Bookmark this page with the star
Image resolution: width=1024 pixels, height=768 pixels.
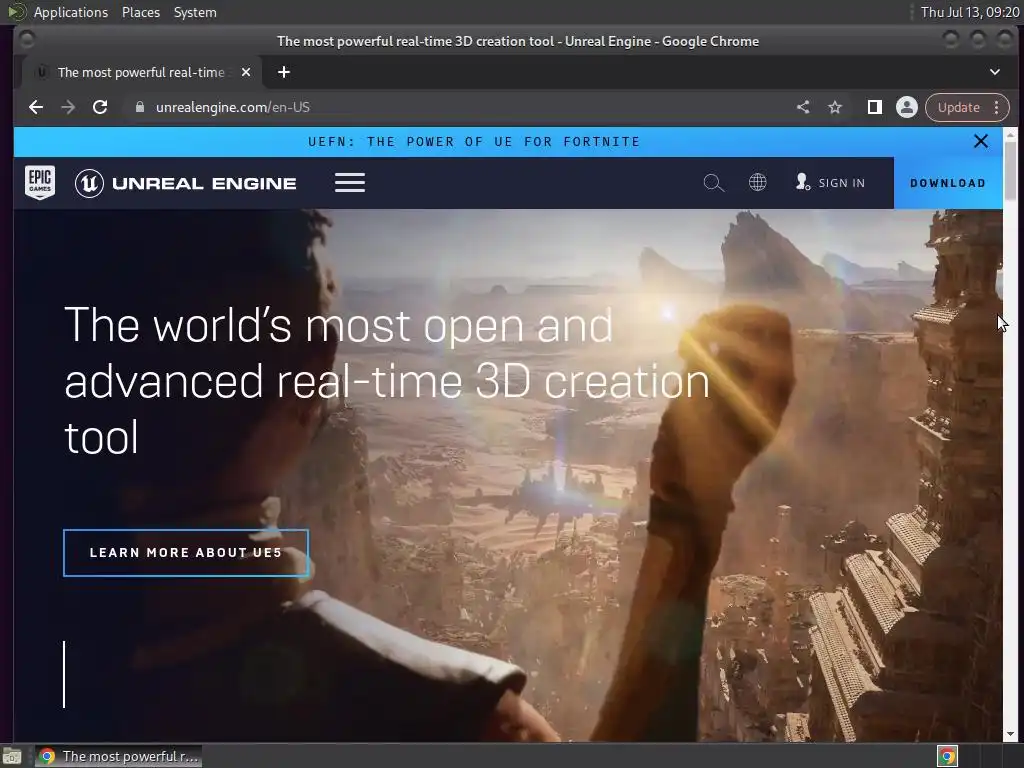835,107
